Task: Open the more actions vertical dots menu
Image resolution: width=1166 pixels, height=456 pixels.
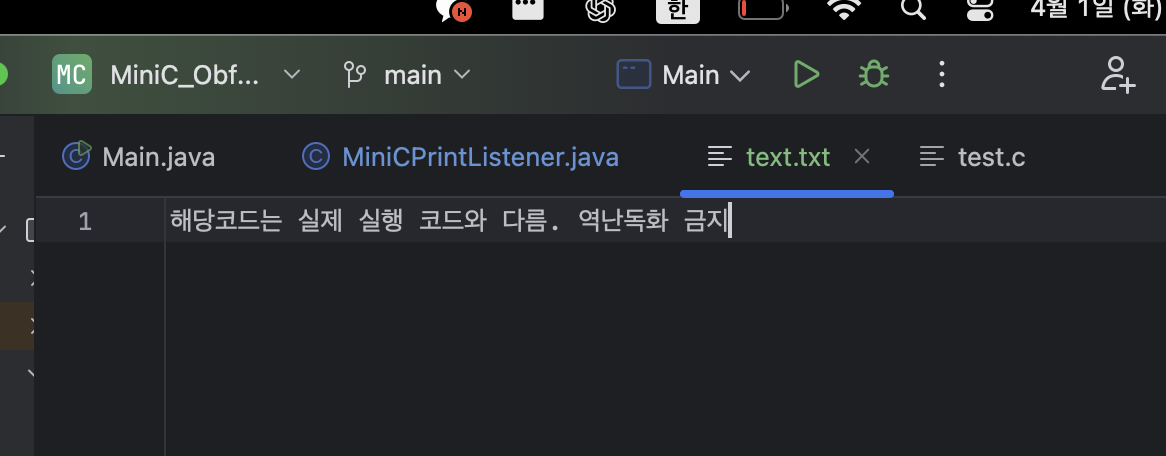Action: coord(941,75)
